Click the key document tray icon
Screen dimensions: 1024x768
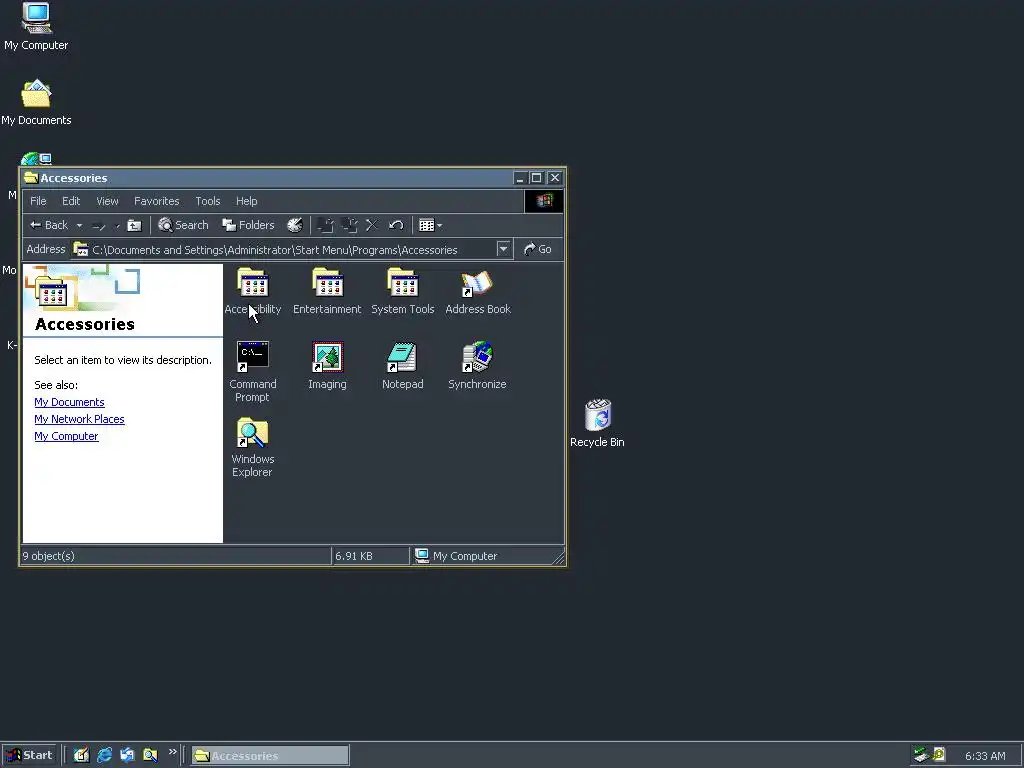pos(939,755)
